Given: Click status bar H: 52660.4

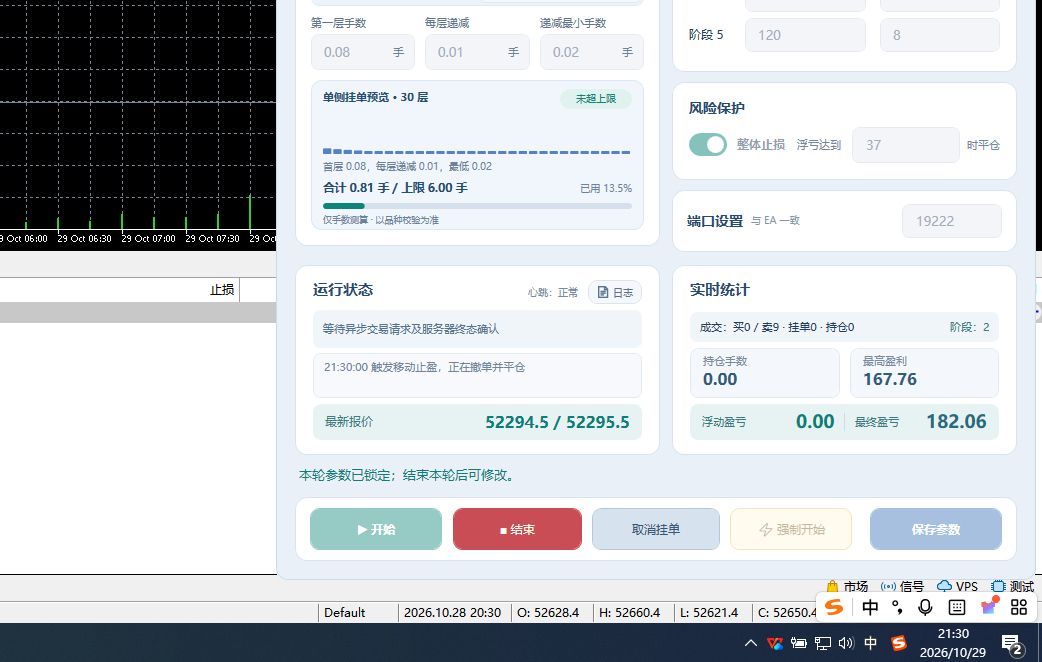Looking at the screenshot, I should click(x=629, y=612).
